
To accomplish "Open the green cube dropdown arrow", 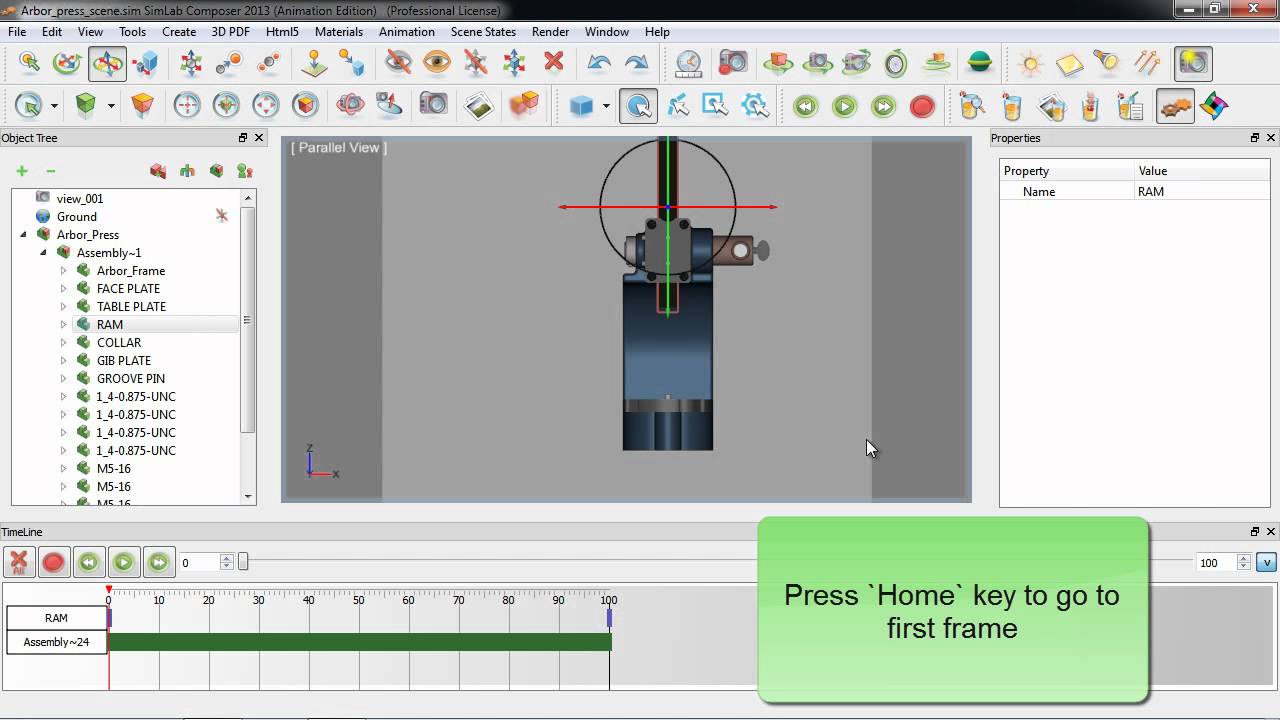I will pos(111,106).
